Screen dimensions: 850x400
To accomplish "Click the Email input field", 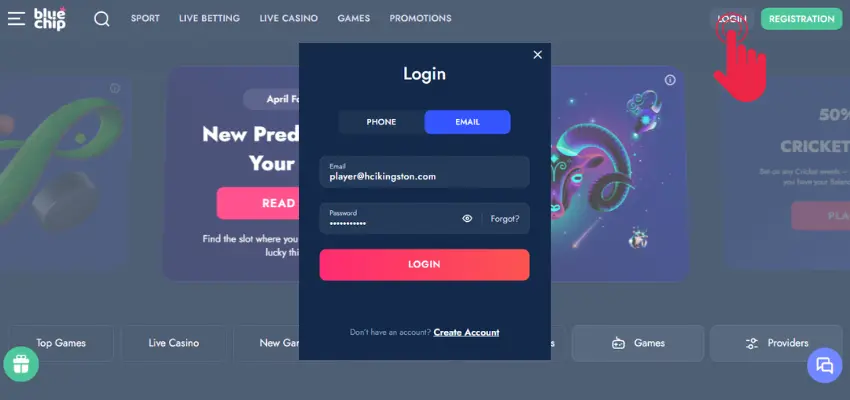I will point(424,172).
